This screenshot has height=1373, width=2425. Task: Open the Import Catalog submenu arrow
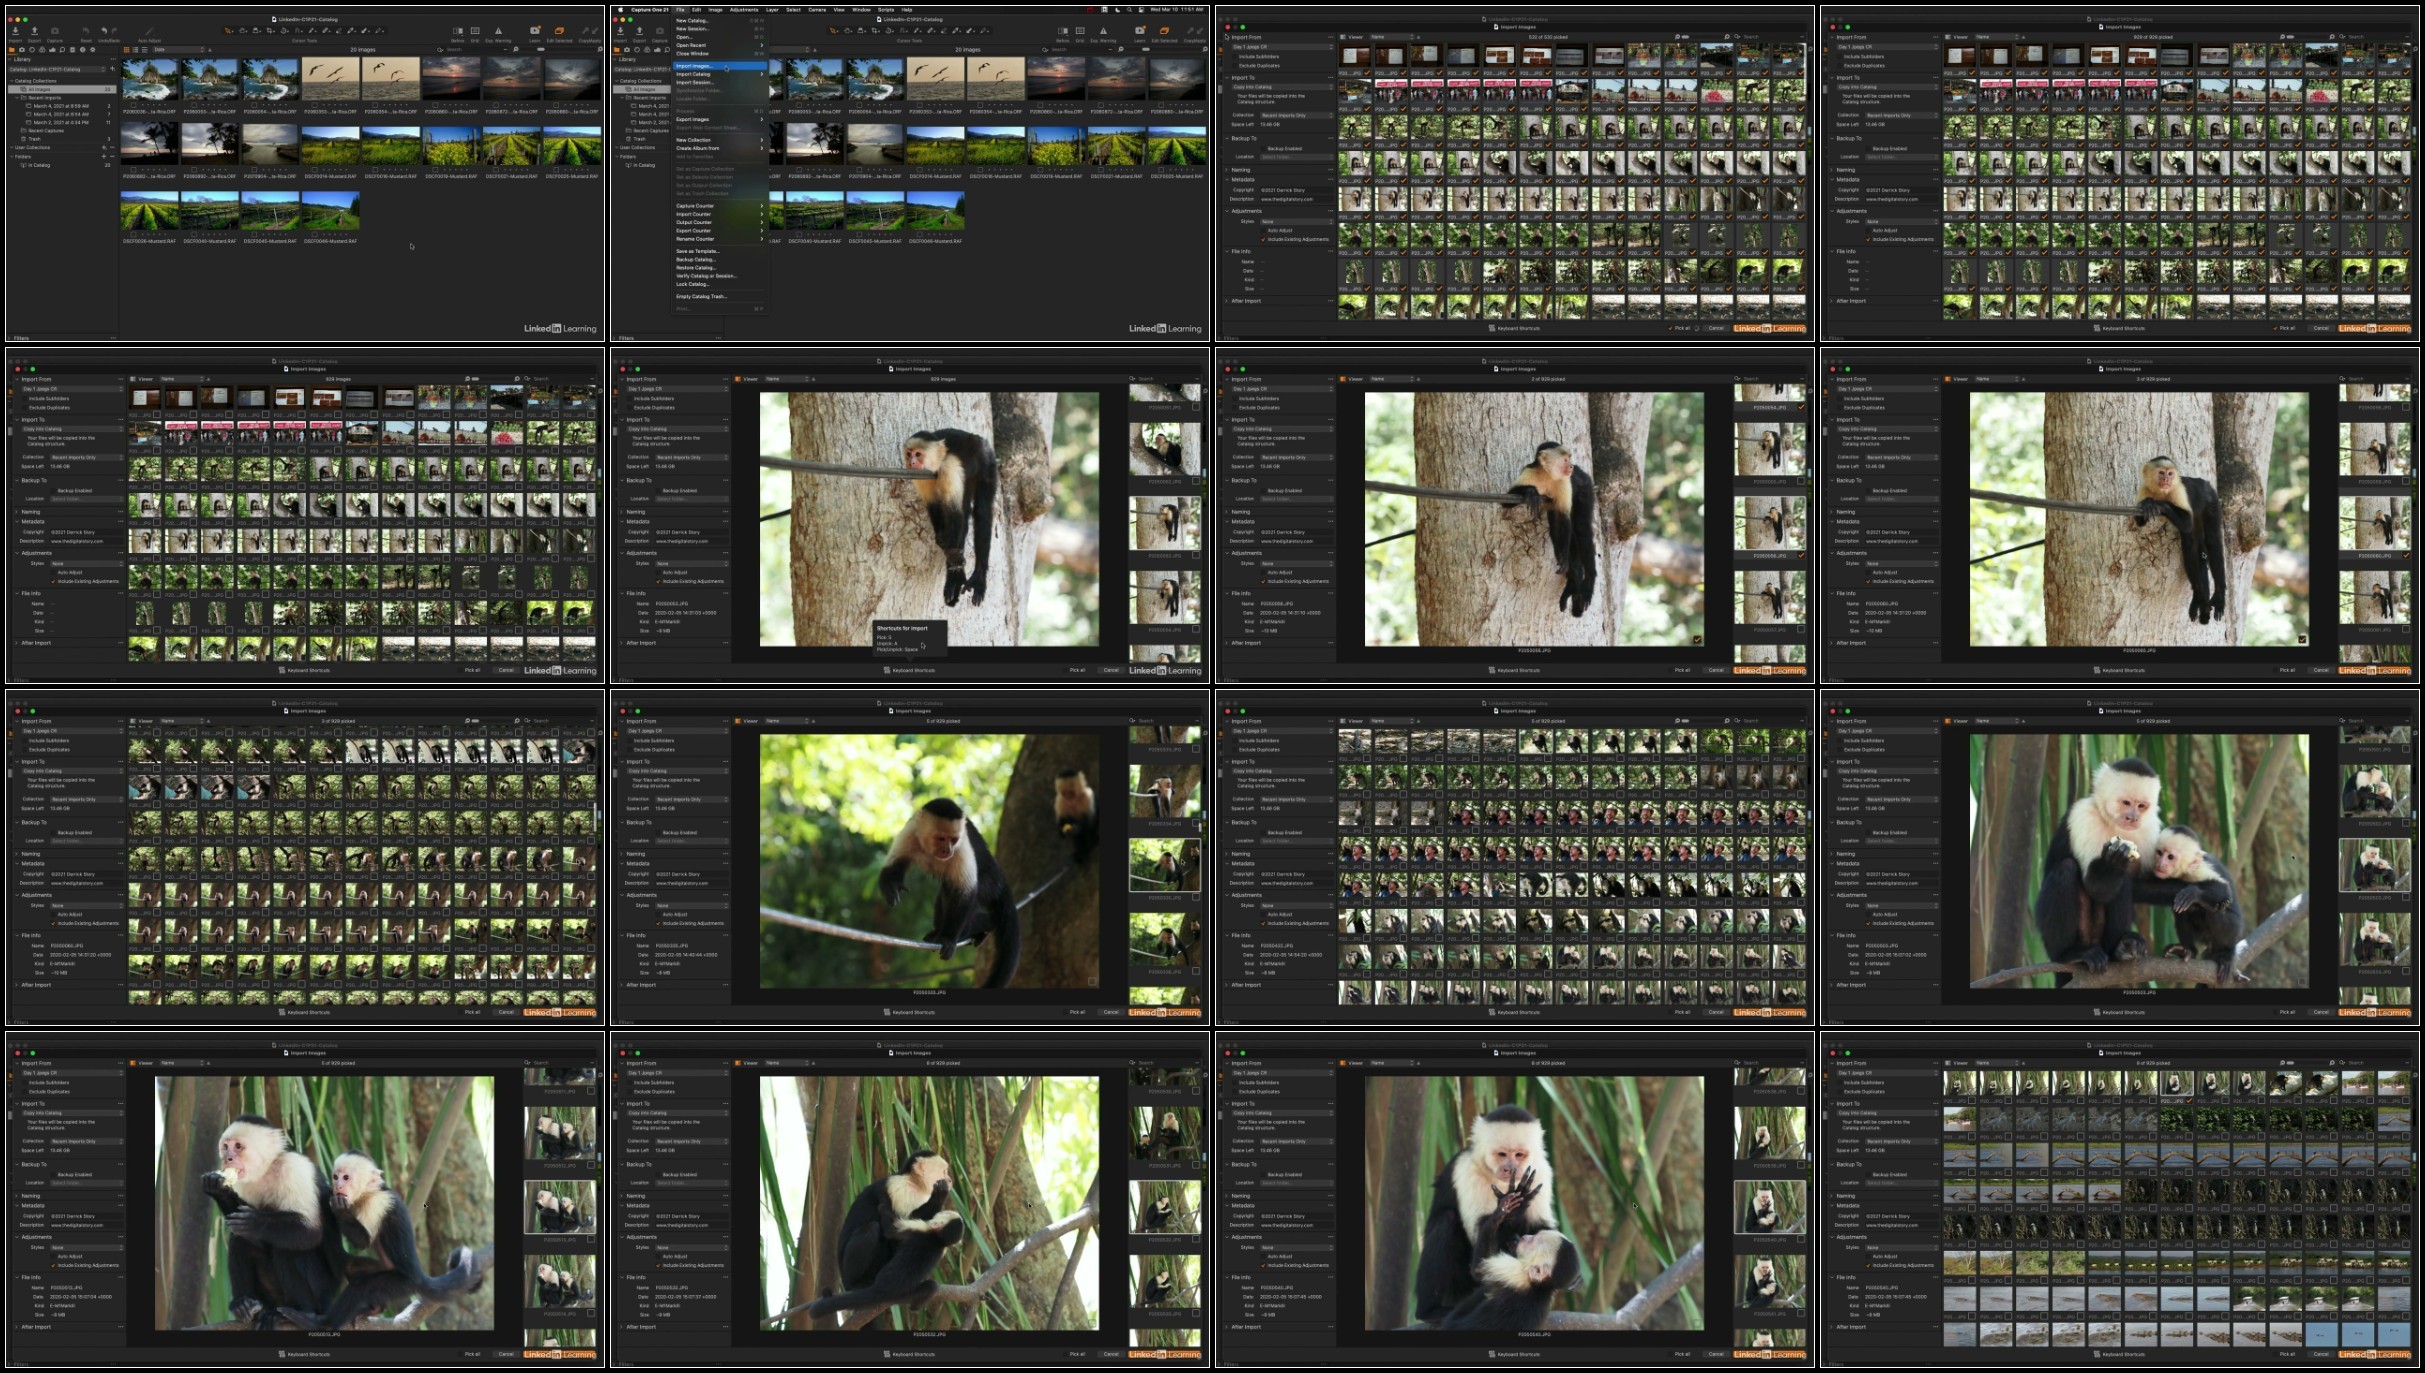(x=761, y=74)
